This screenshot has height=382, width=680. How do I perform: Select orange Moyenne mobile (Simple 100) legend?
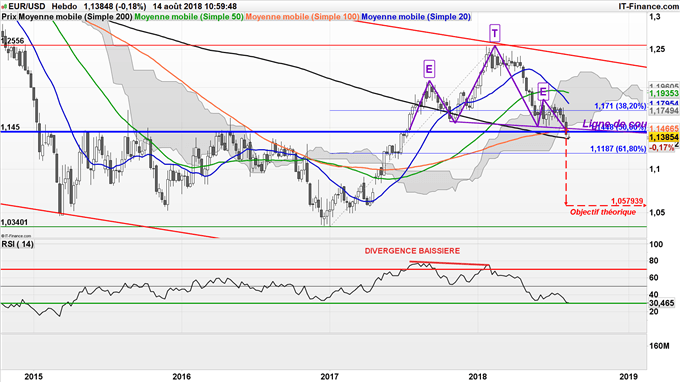302,17
